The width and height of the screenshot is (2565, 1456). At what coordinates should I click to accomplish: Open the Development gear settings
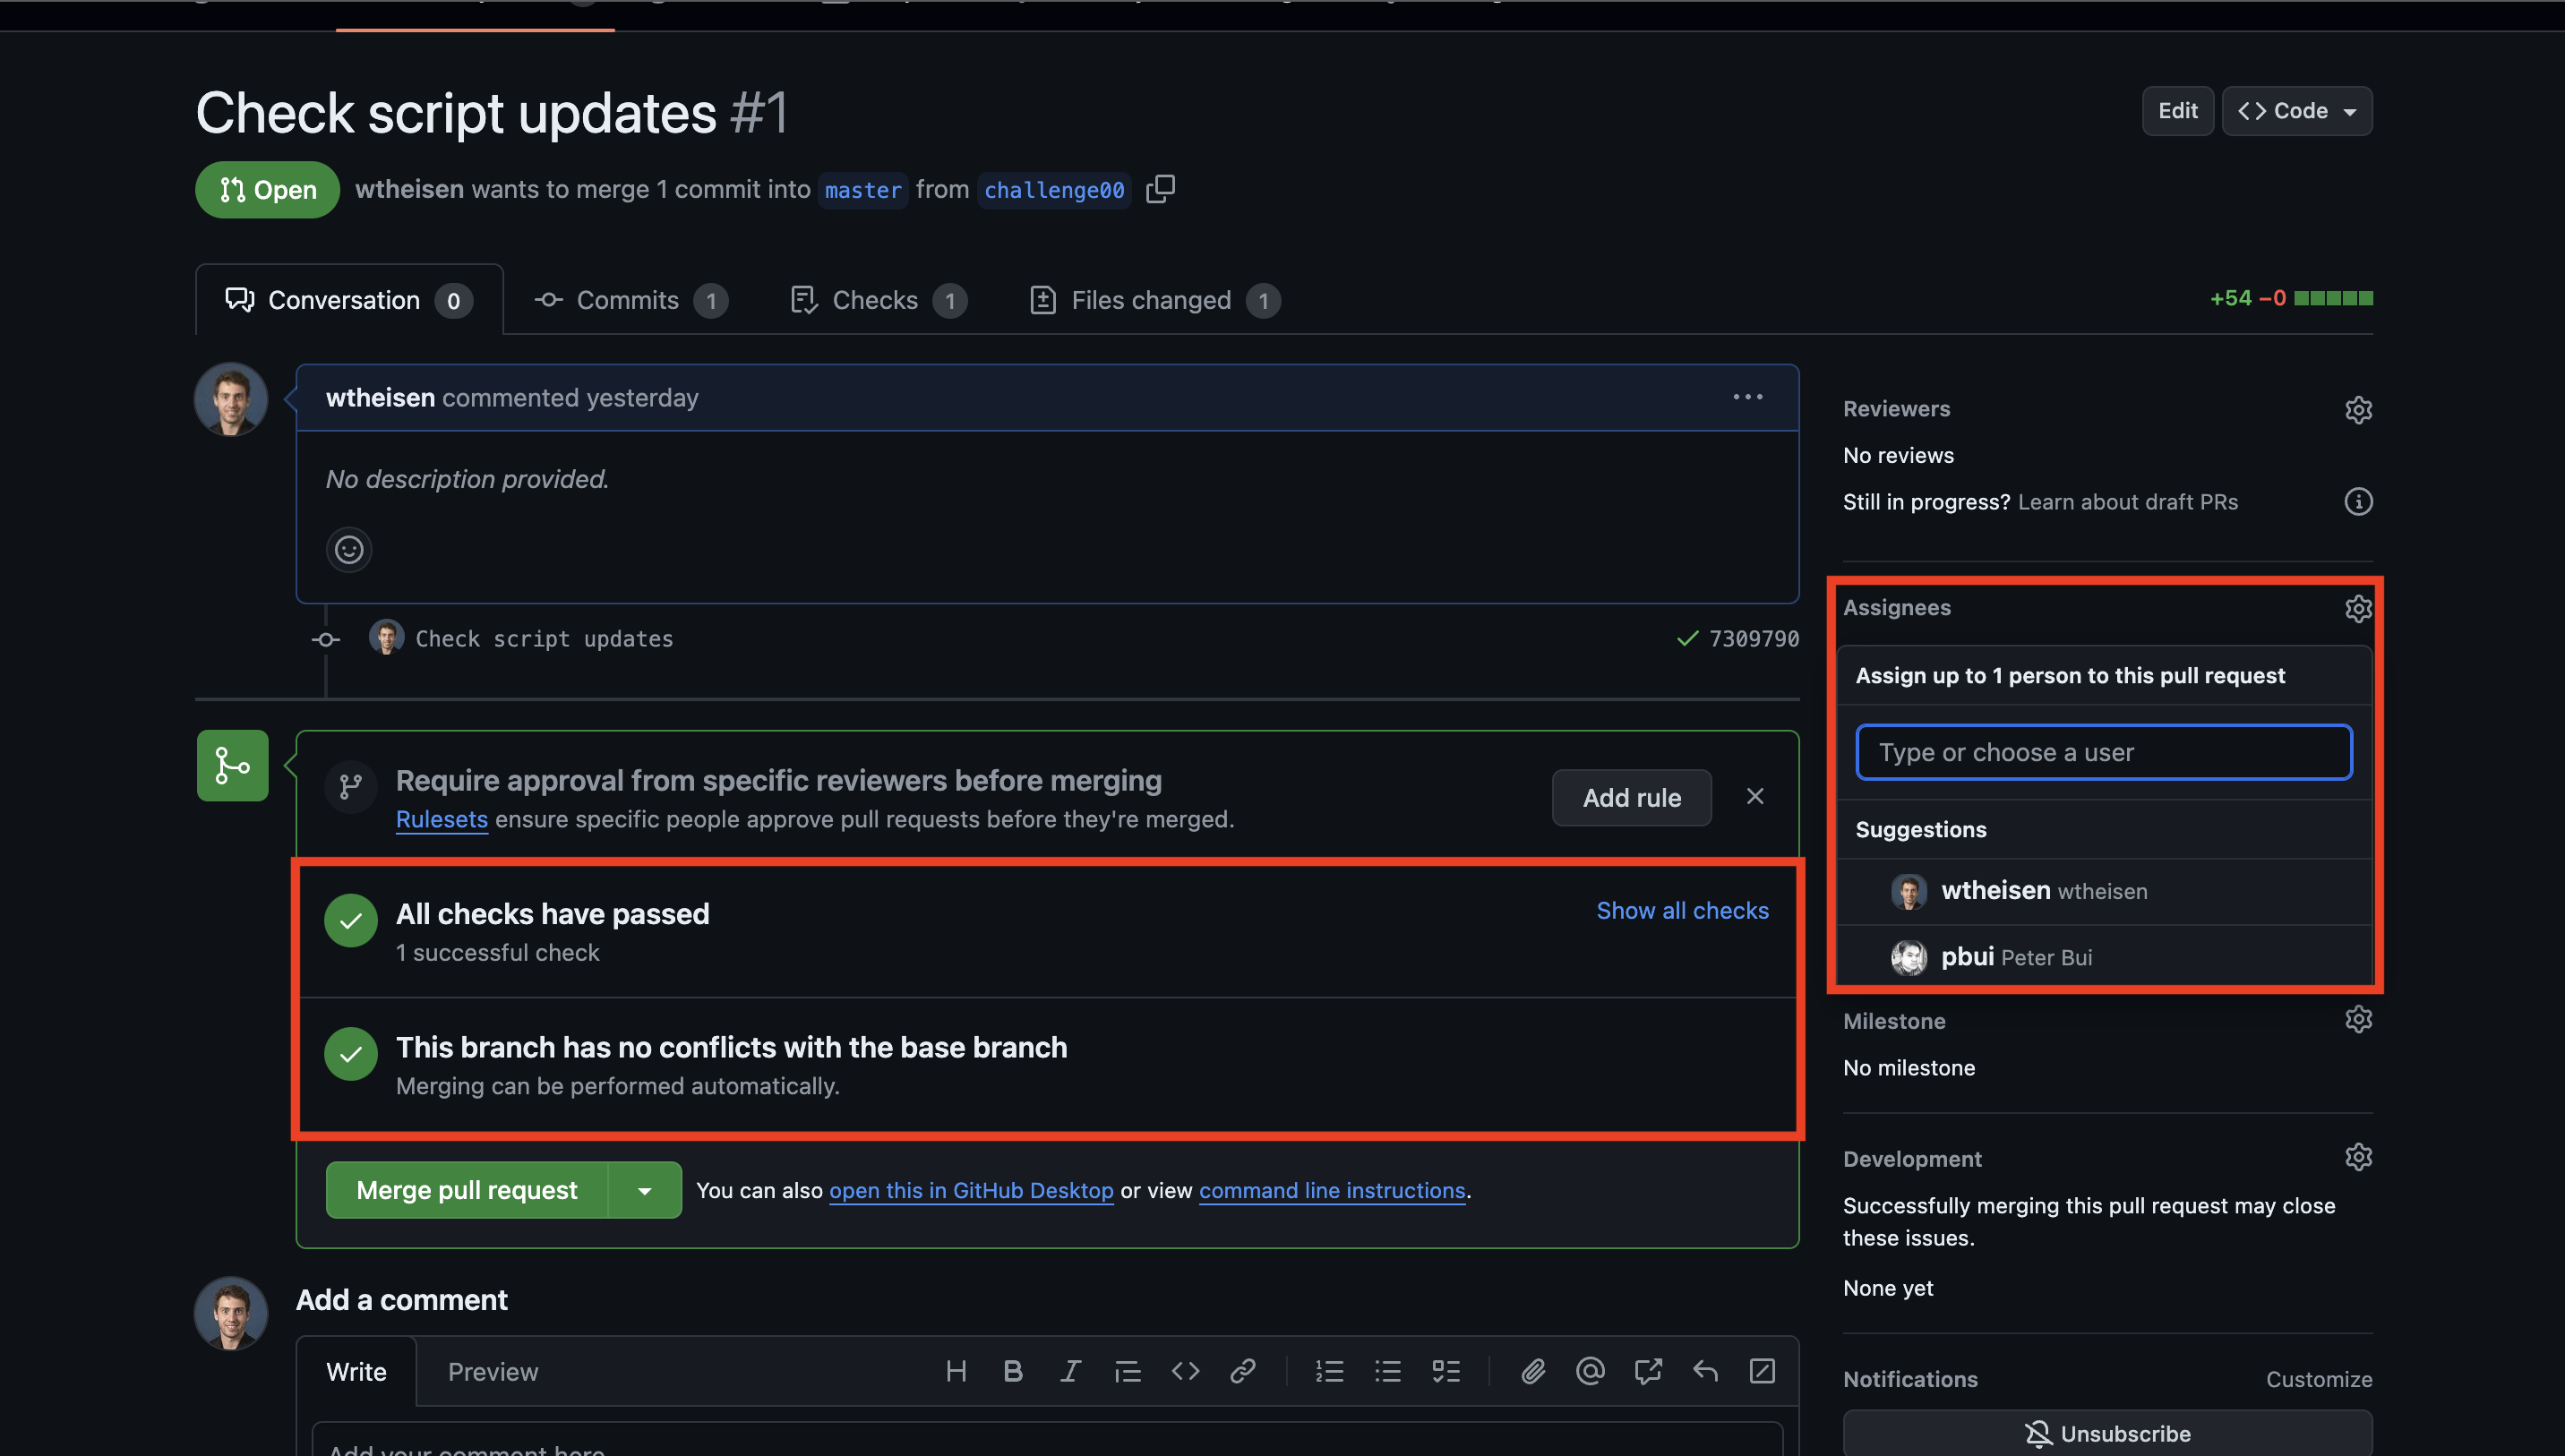click(x=2358, y=1157)
